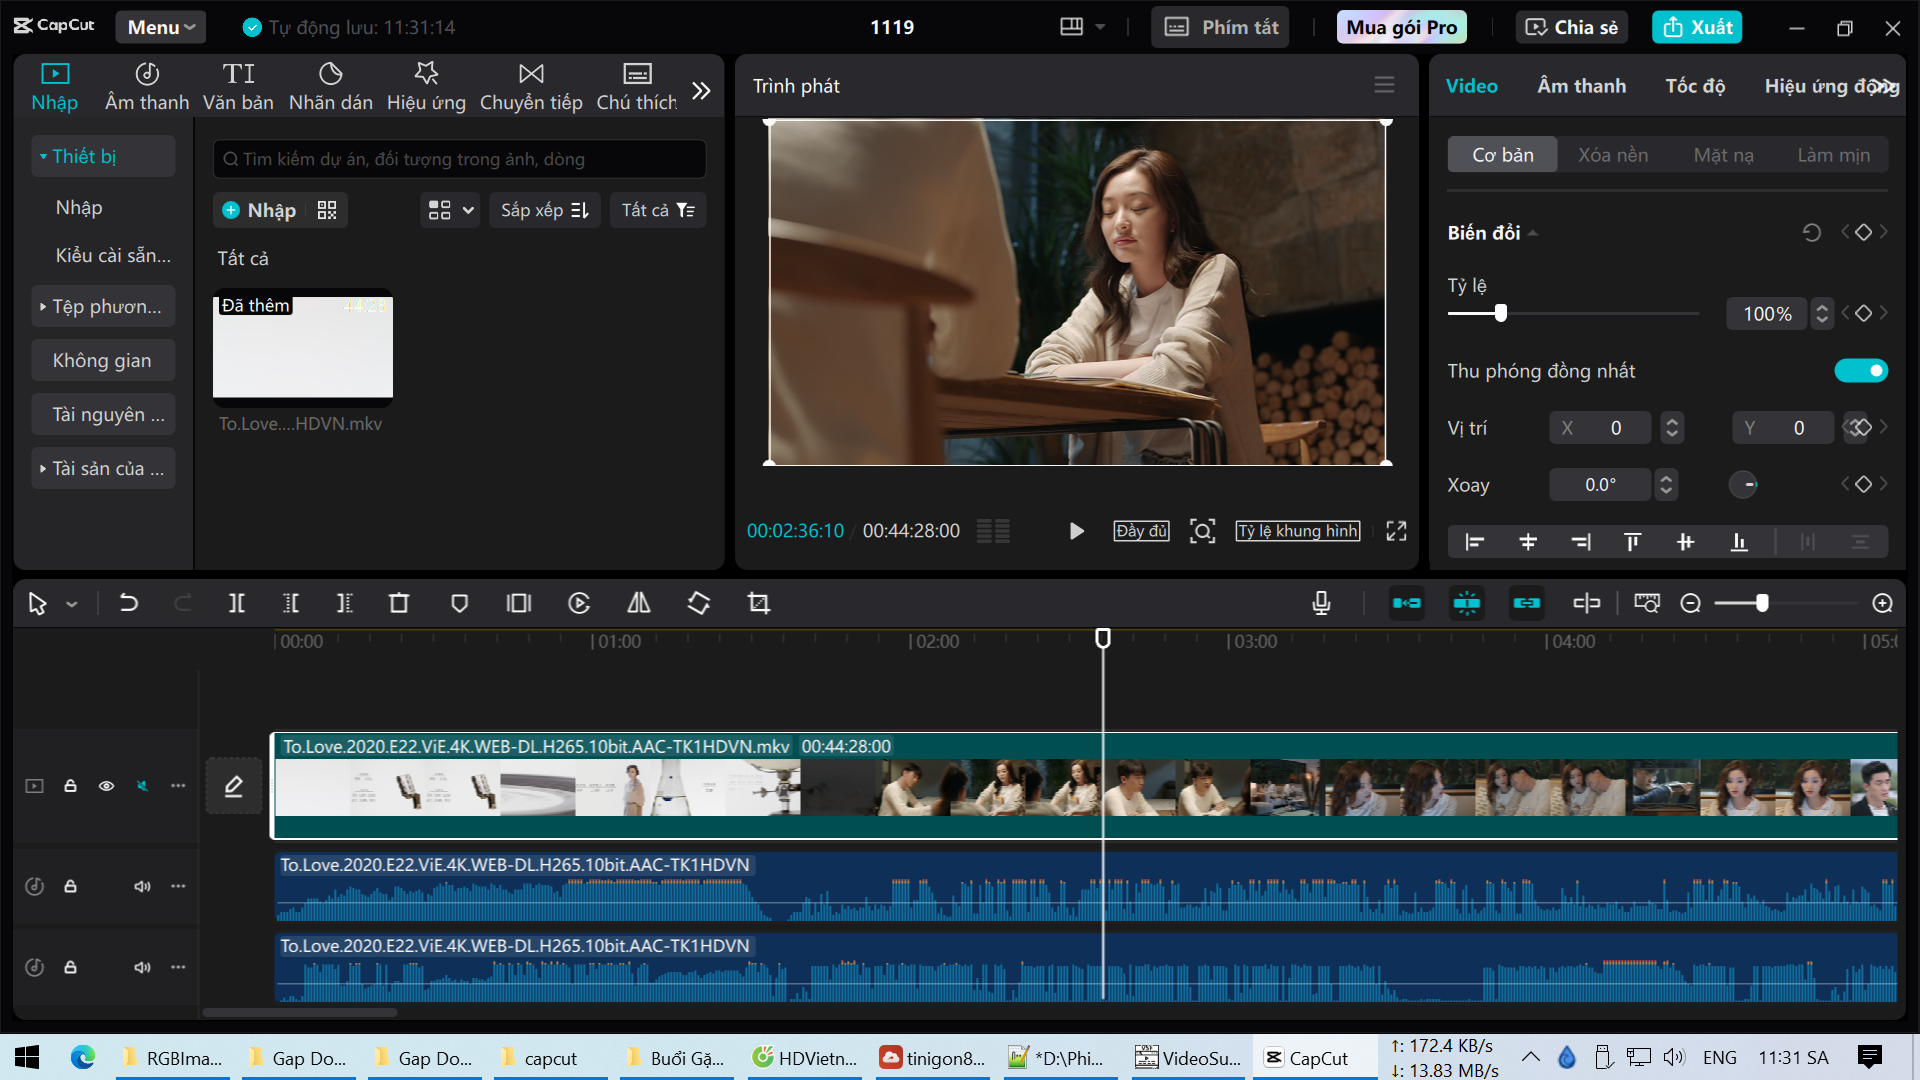Image resolution: width=1920 pixels, height=1080 pixels.
Task: Expand more media tabs double arrow
Action: tap(701, 90)
